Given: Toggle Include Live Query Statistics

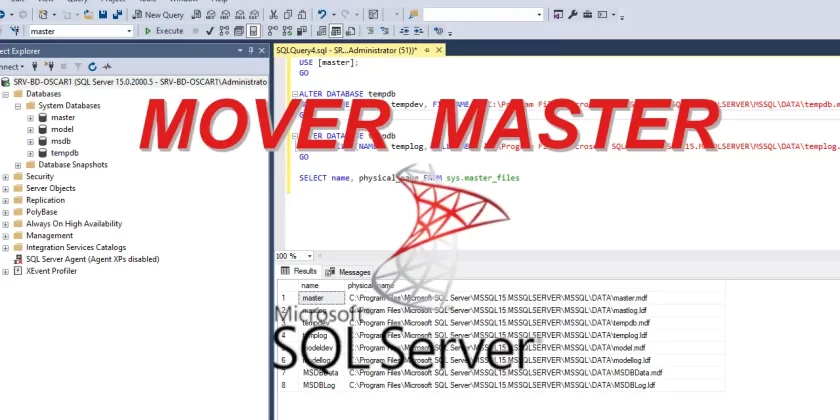Looking at the screenshot, I should 287,31.
